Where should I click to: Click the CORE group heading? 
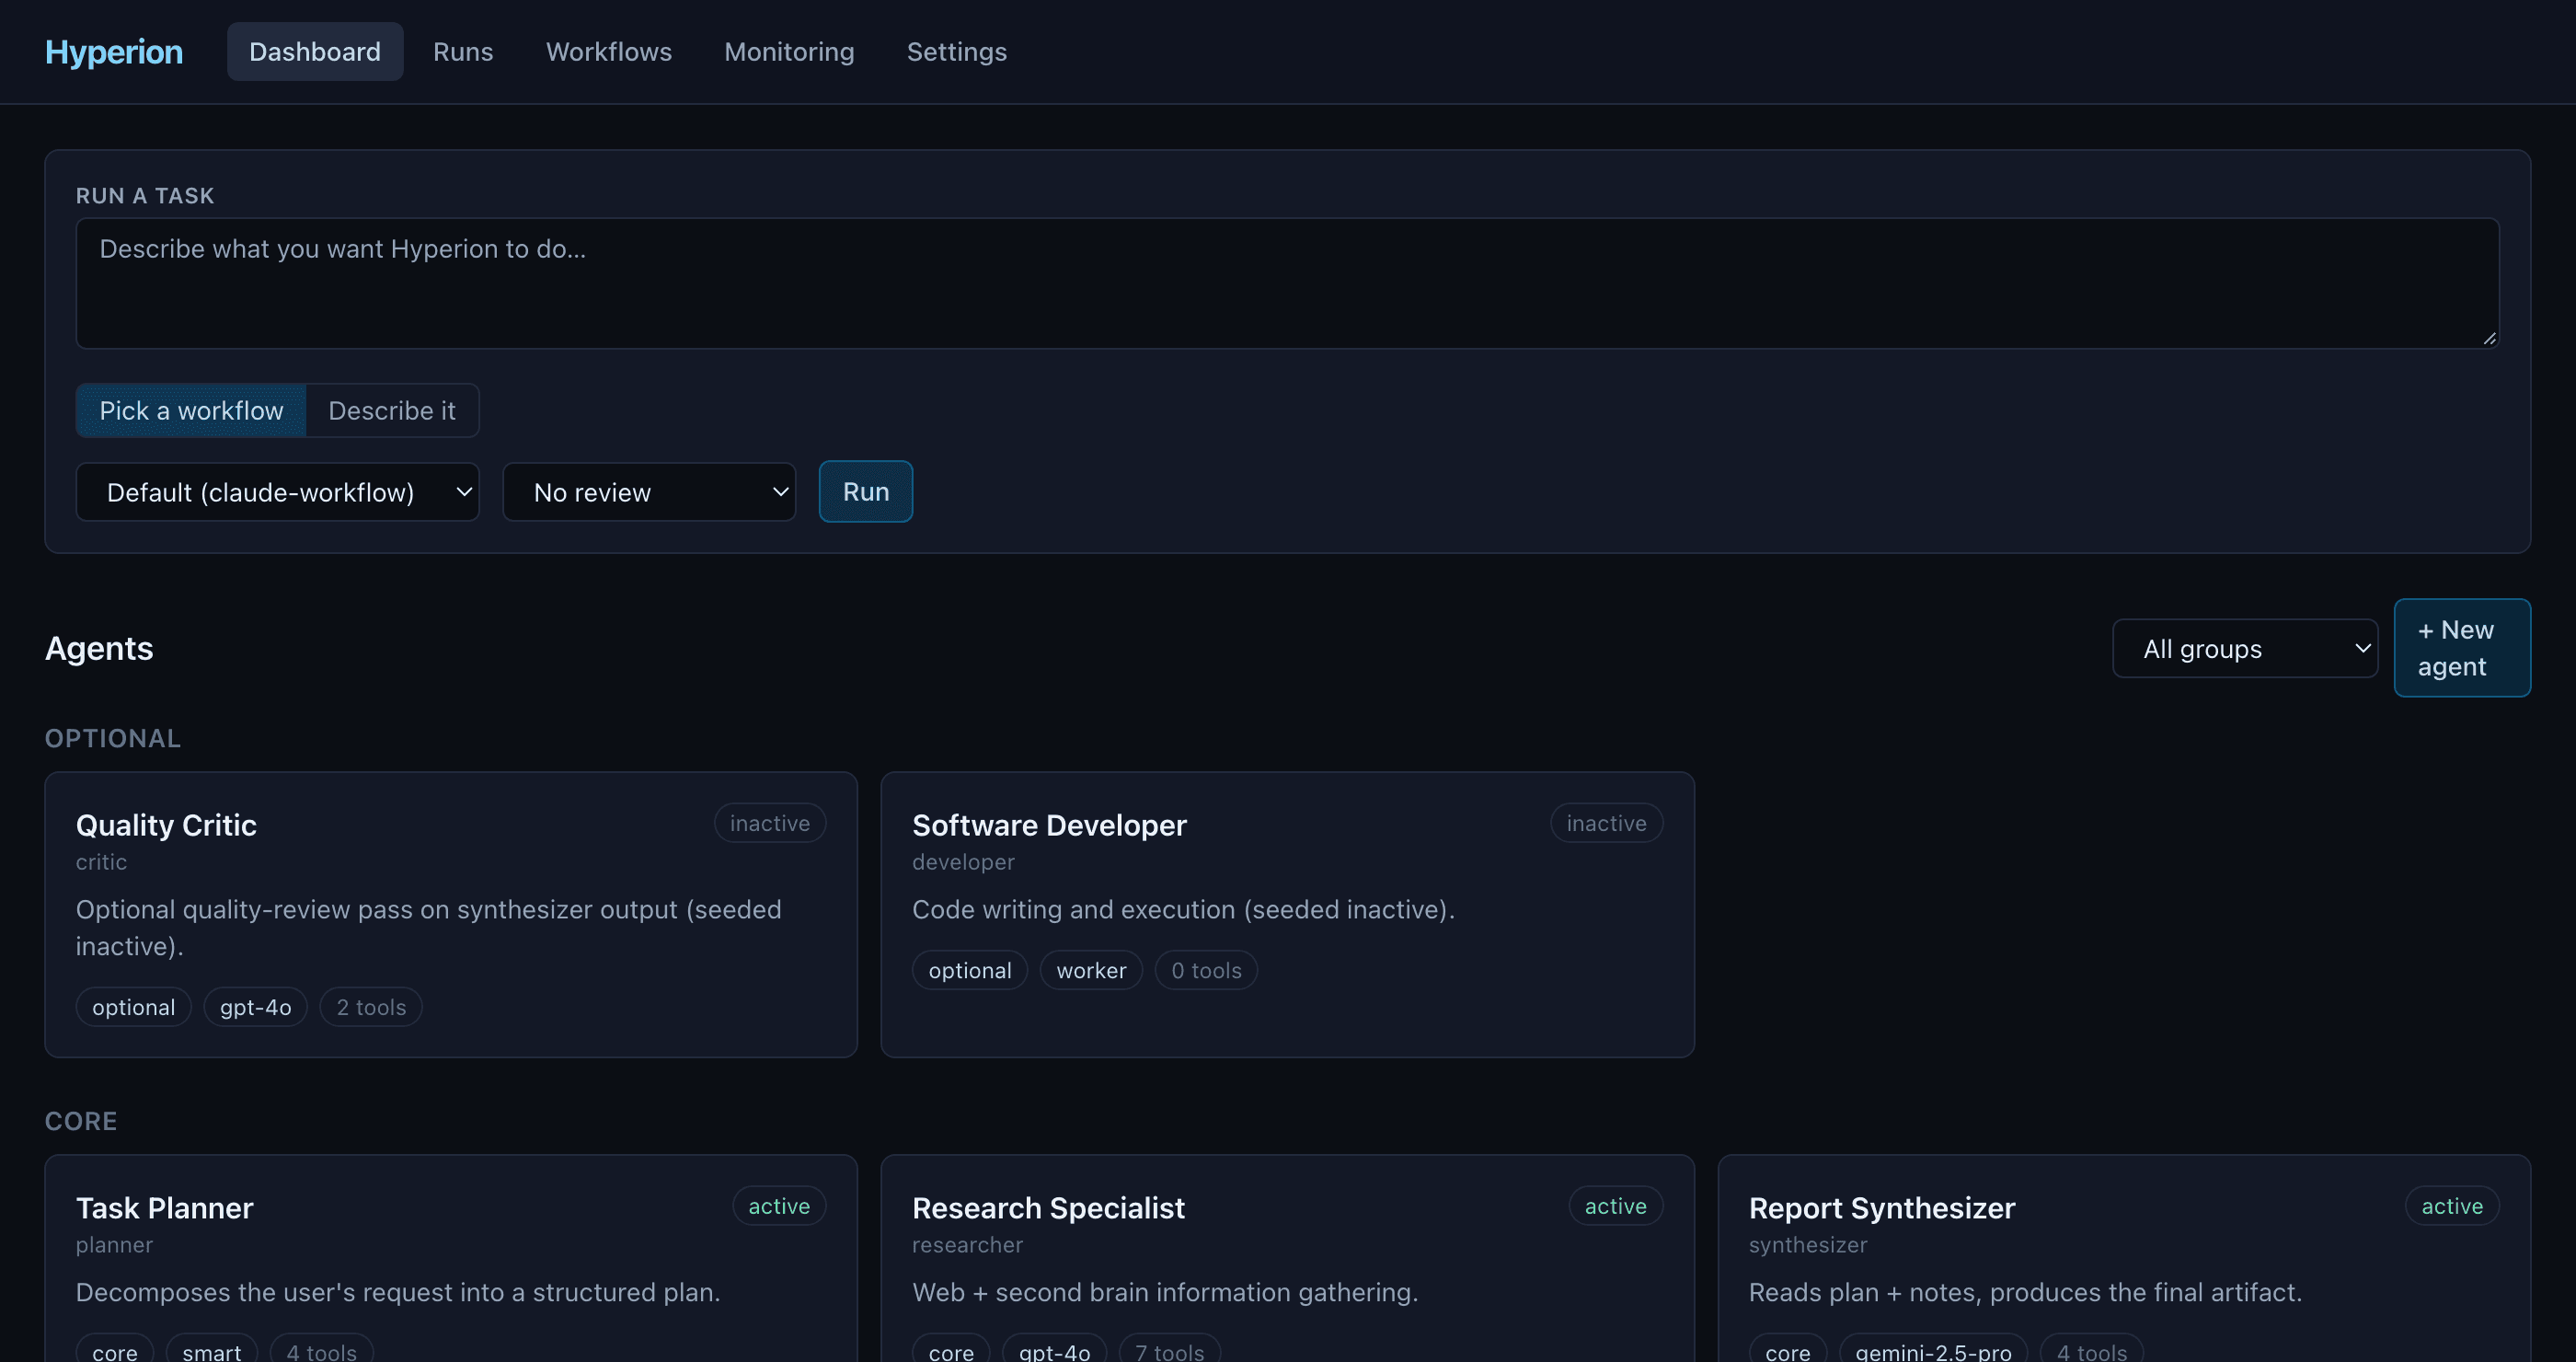point(81,1121)
